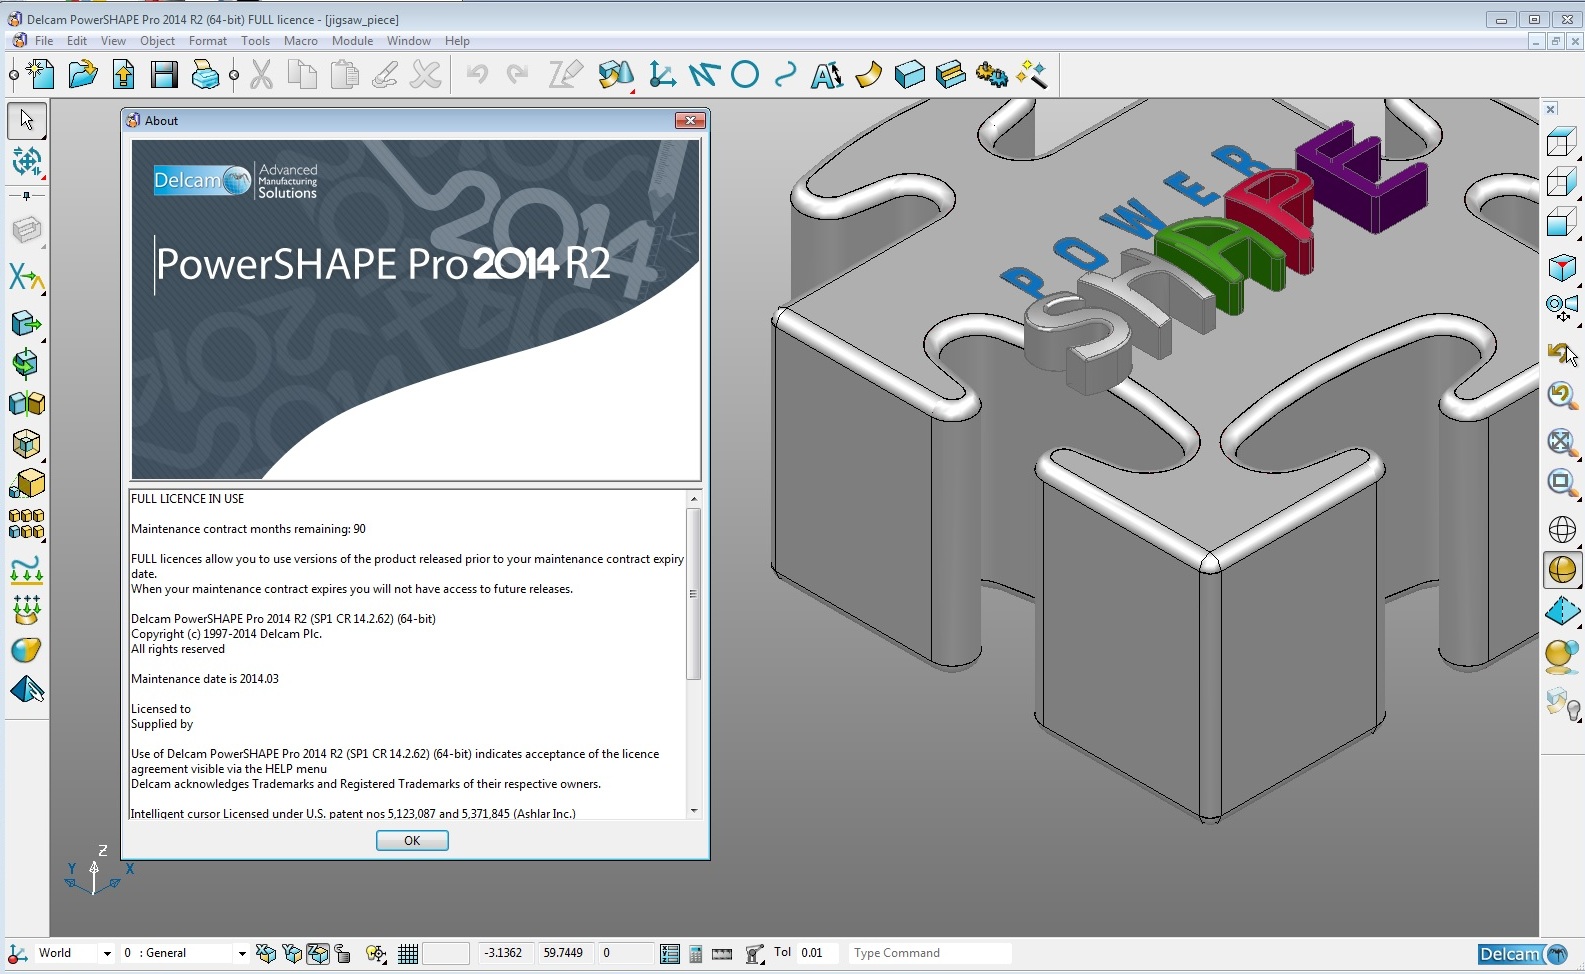Click the small handle left of the Cut icon

[x=234, y=74]
